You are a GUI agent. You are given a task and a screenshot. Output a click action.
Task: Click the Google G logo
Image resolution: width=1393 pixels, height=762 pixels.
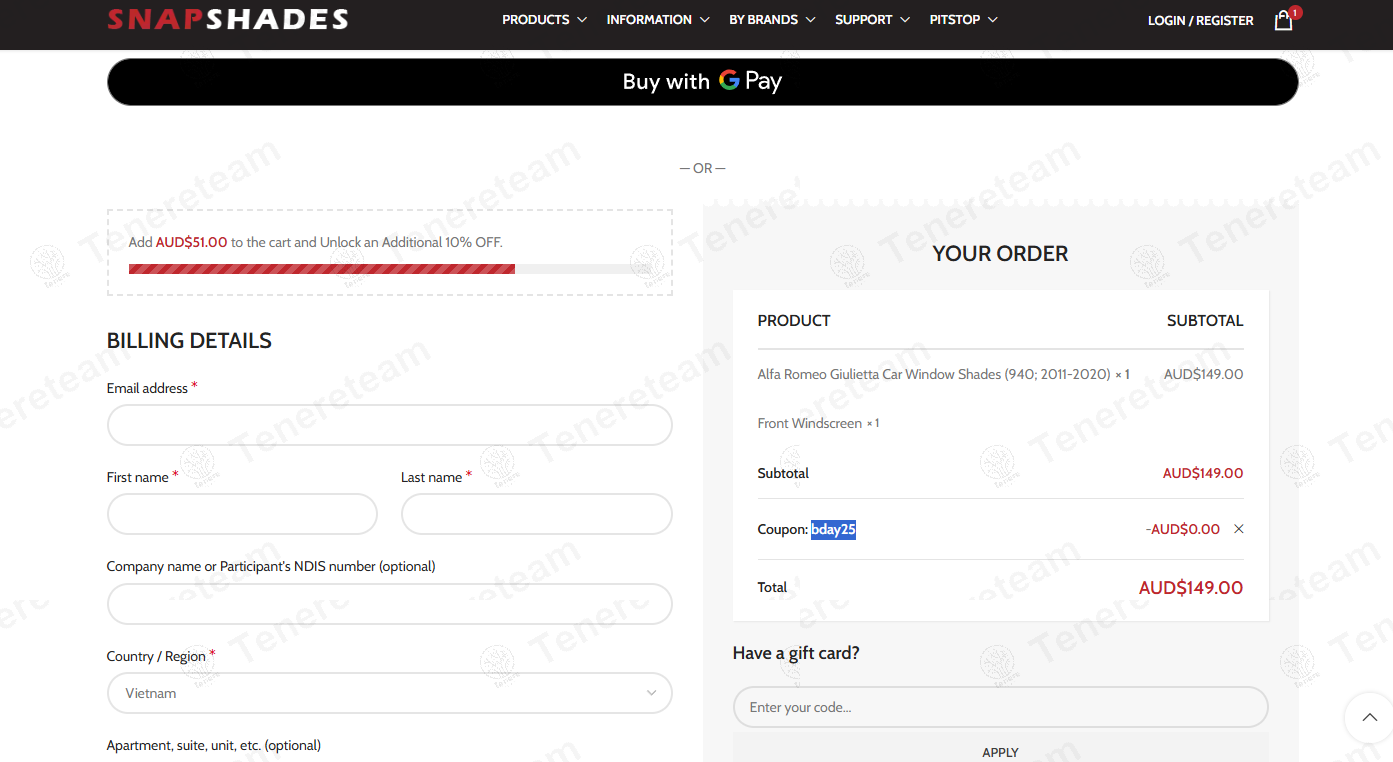[x=729, y=81]
